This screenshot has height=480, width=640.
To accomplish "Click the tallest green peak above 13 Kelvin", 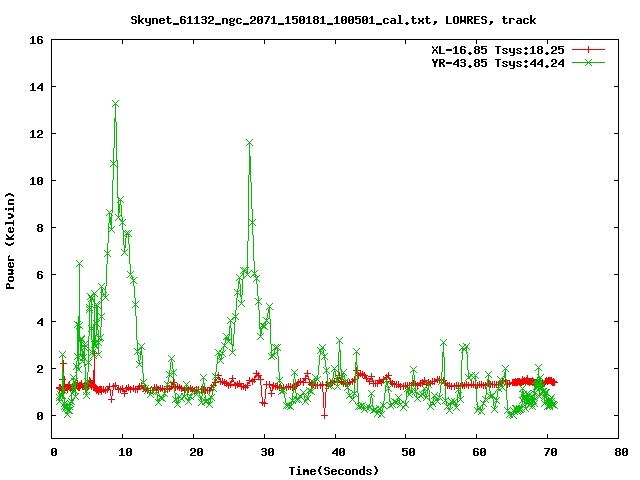I will tap(116, 103).
